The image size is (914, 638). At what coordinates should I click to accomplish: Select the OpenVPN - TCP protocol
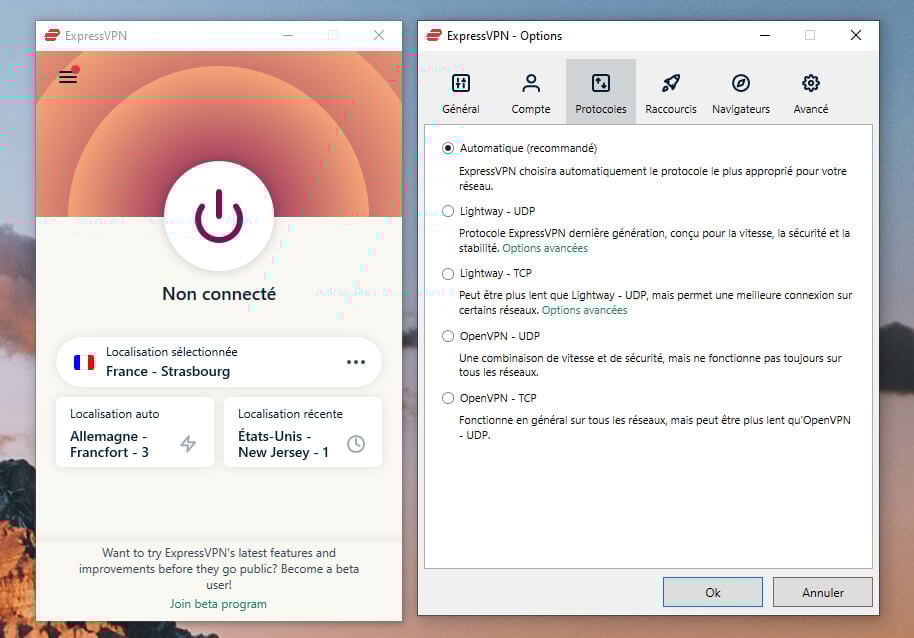pos(447,398)
